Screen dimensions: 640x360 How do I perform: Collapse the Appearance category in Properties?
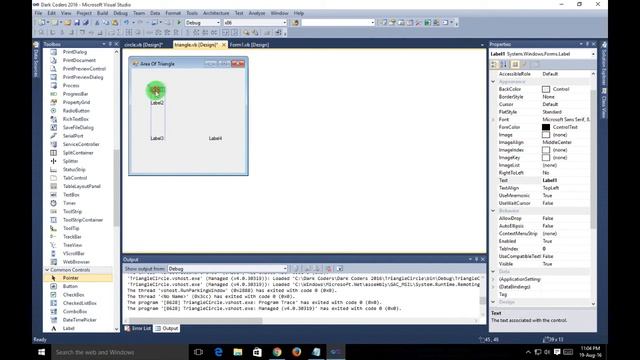tap(493, 82)
